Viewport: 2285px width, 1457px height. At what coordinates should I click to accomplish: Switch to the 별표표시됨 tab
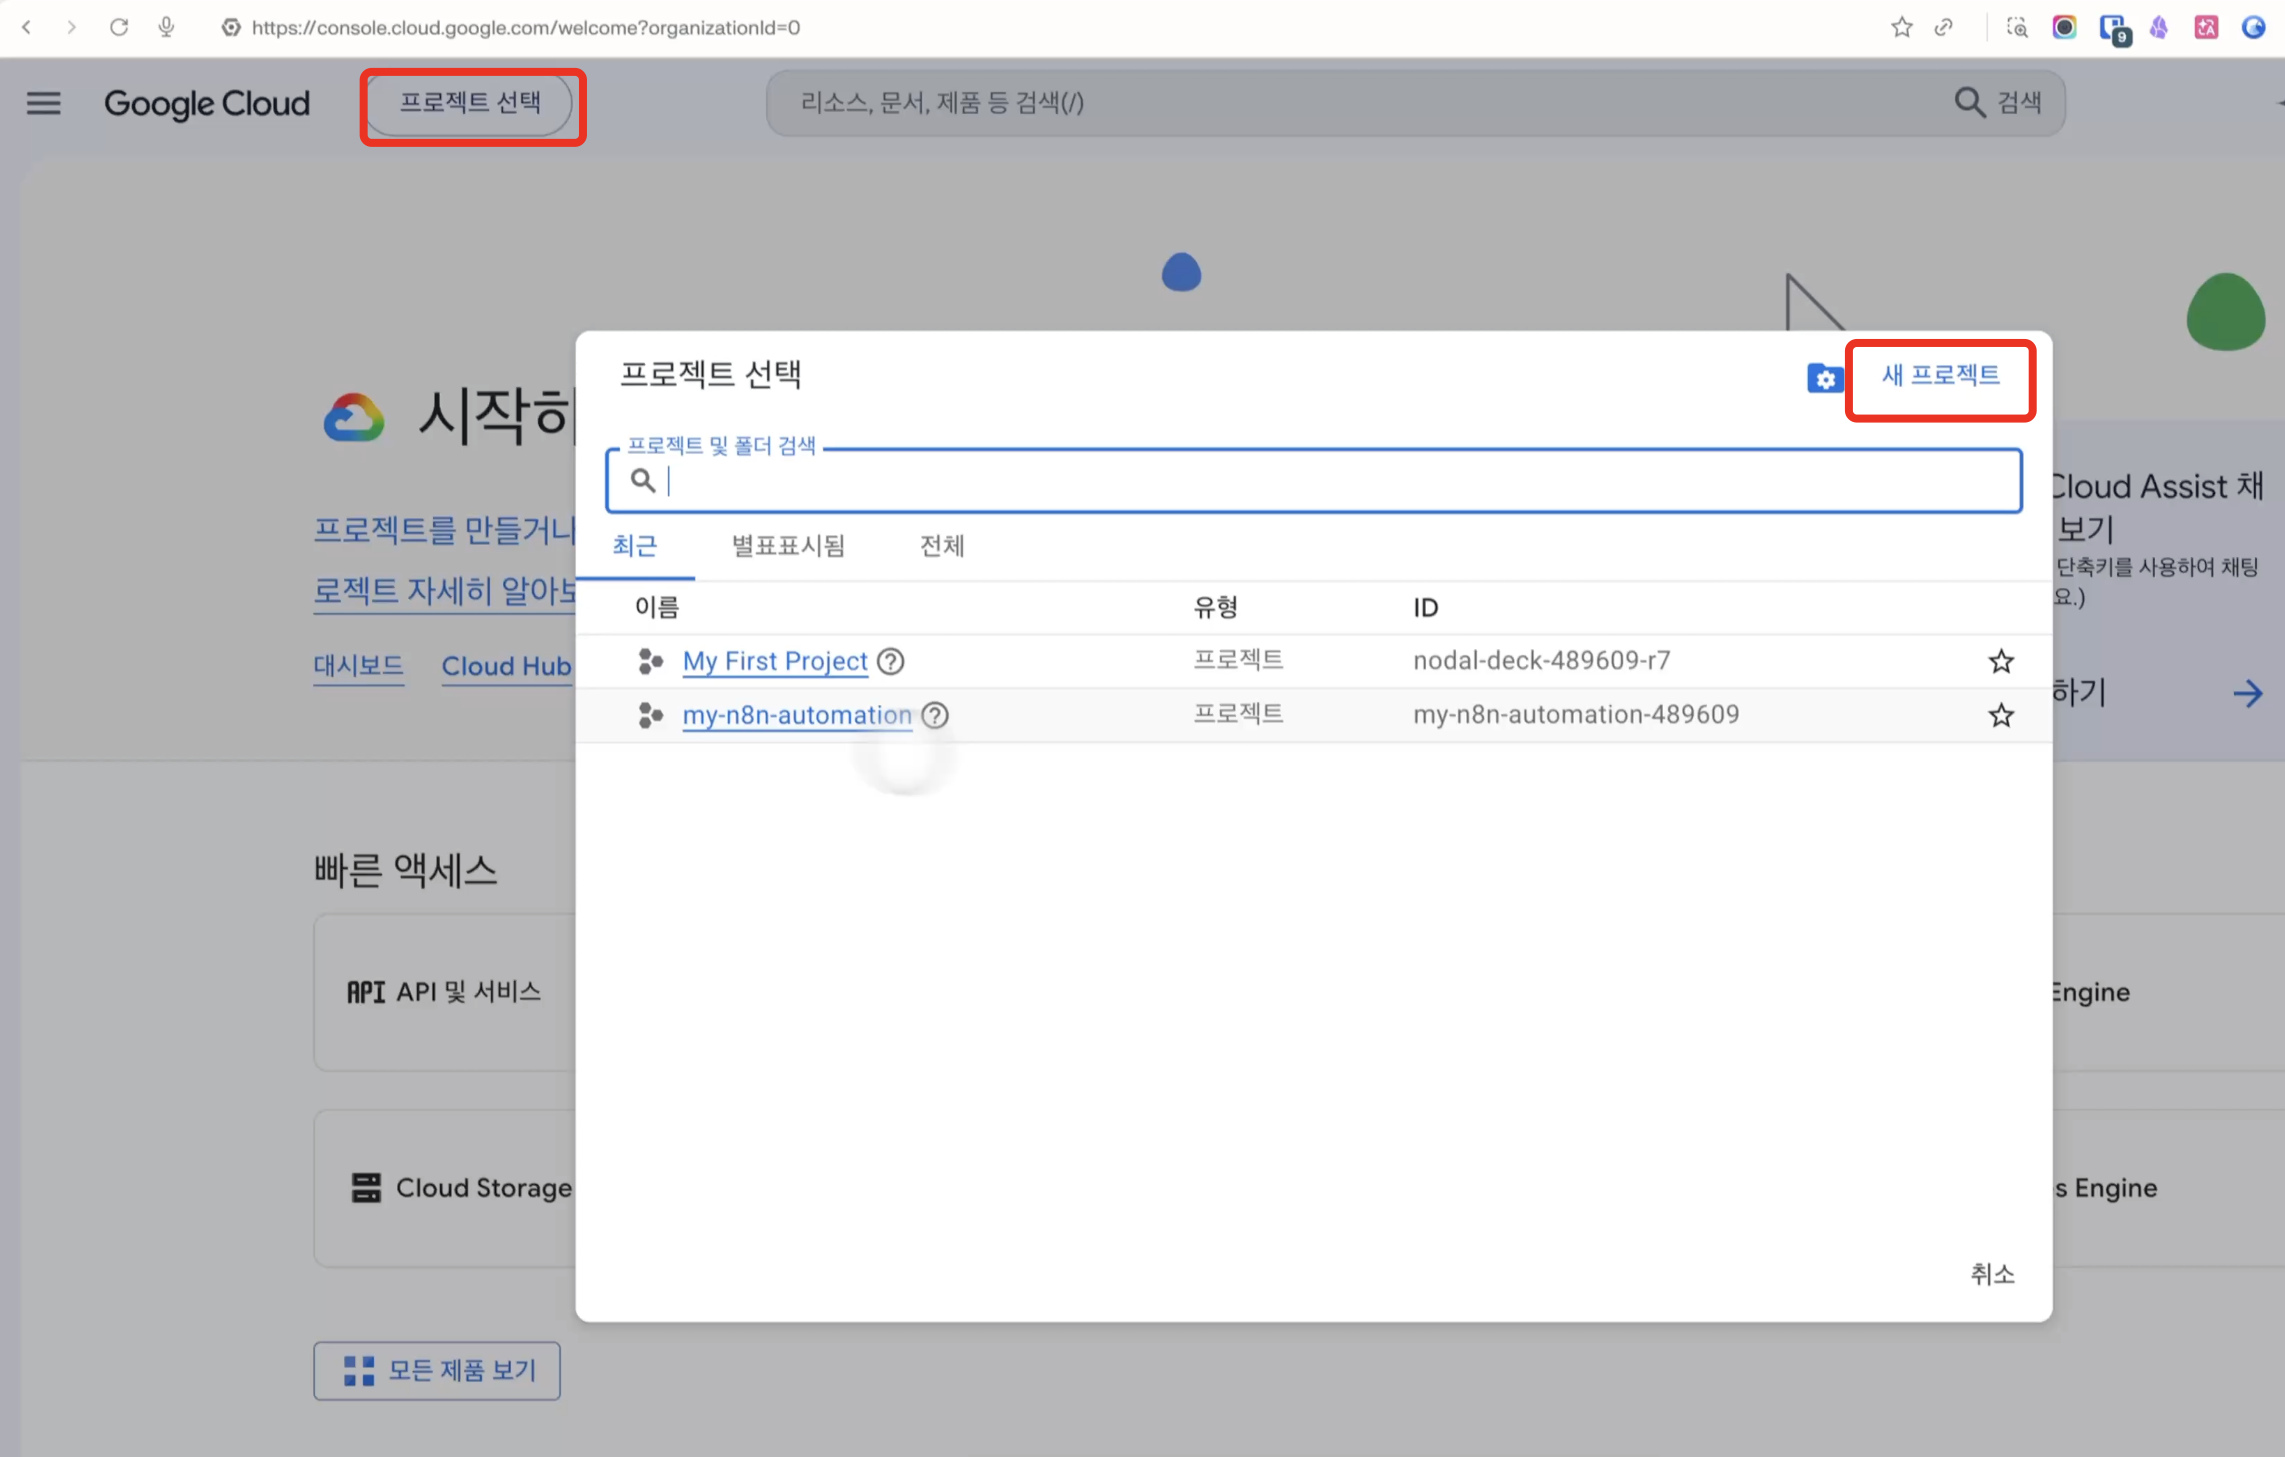[x=789, y=546]
